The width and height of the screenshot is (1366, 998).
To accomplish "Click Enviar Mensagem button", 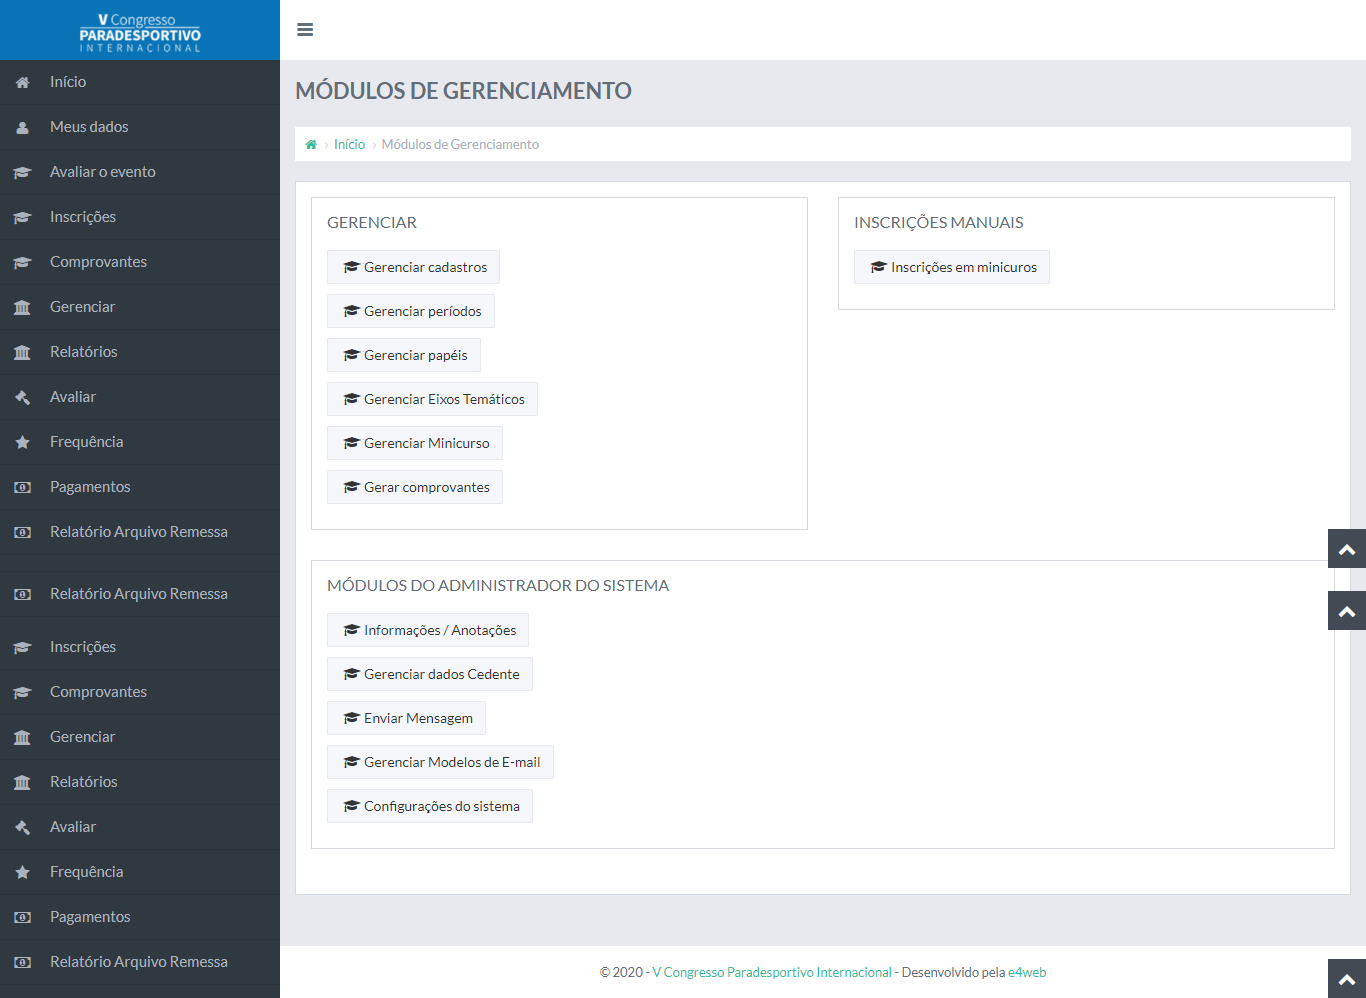I will tap(406, 718).
